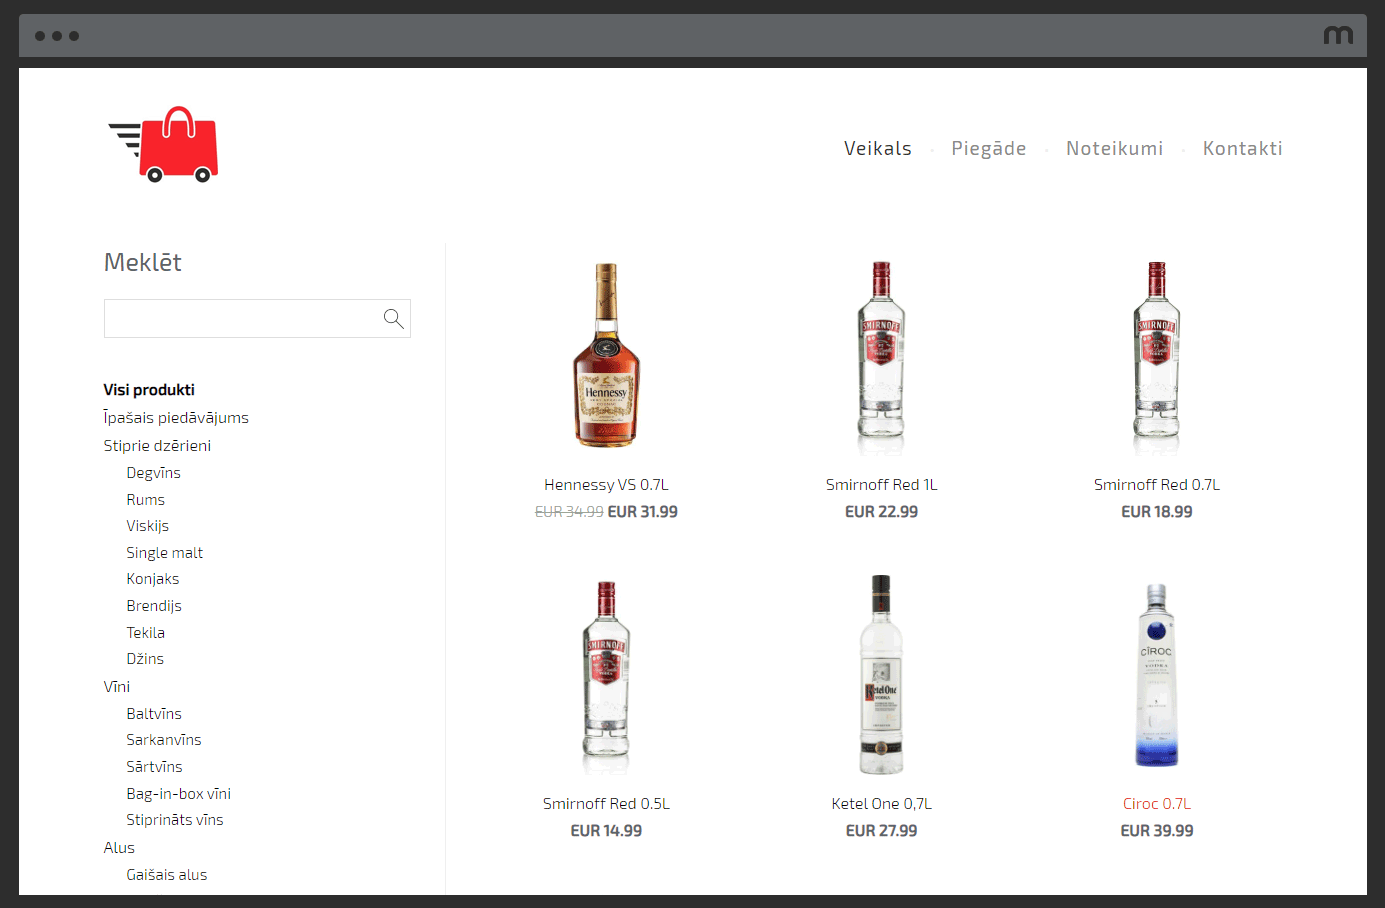Open the Bag-in-box vīni subcategory

coord(179,794)
